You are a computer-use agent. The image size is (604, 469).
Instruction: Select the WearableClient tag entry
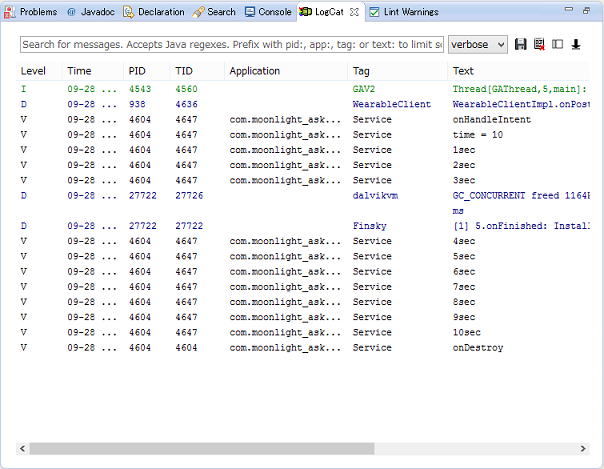(x=391, y=104)
